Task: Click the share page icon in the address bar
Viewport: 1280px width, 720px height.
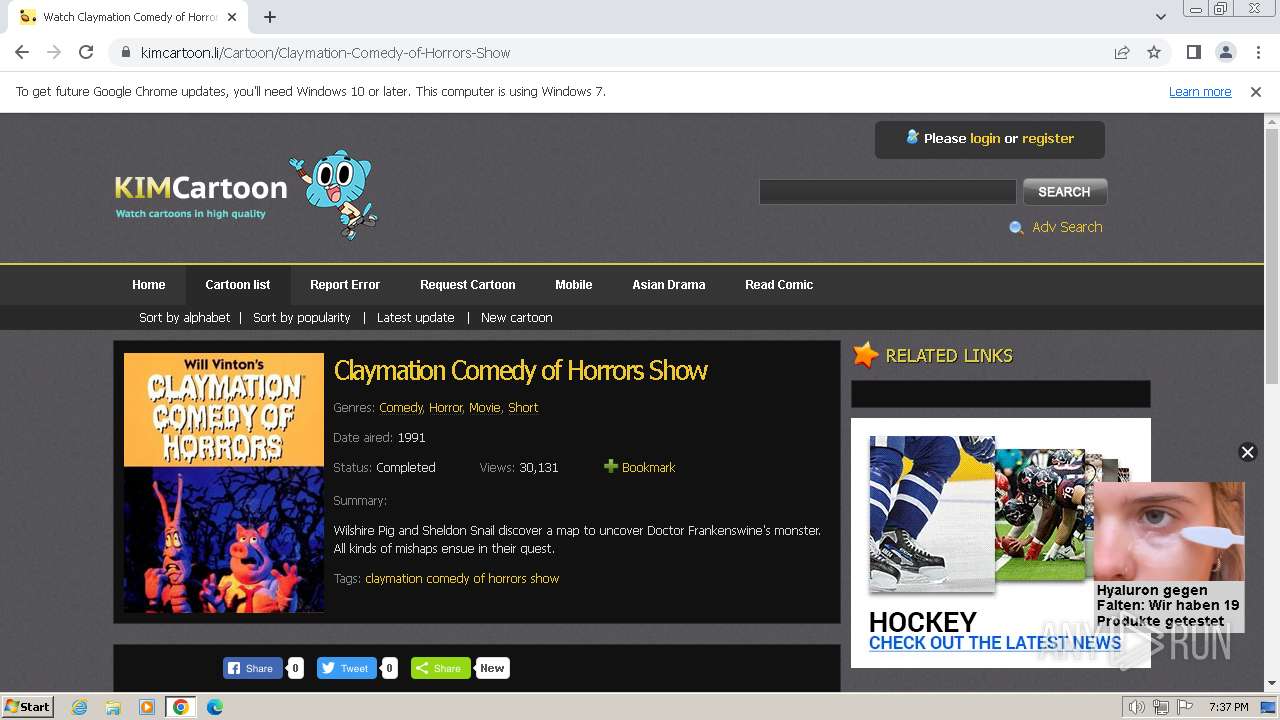Action: coord(1122,52)
